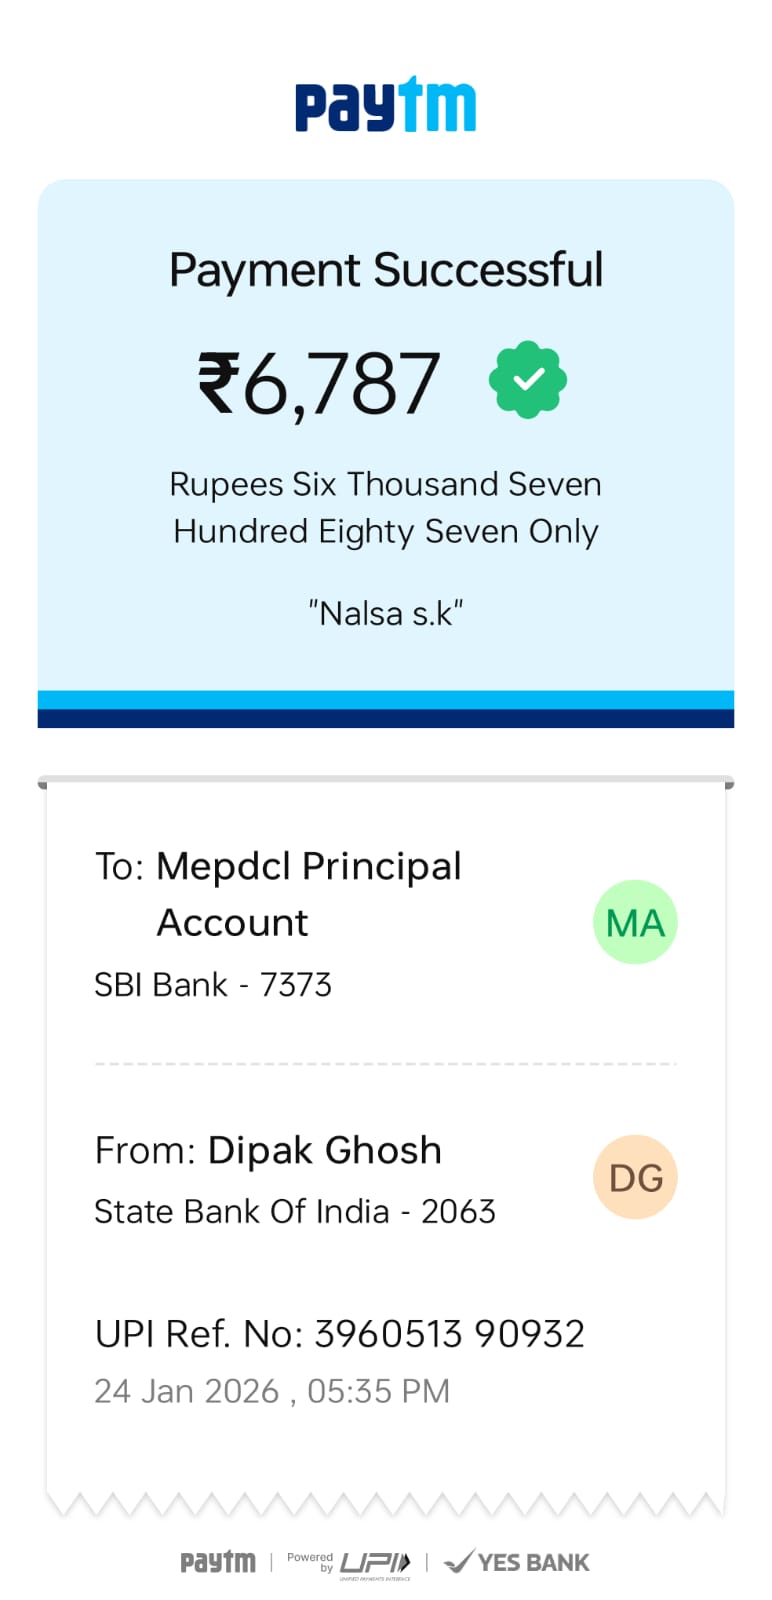772x1600 pixels.
Task: Click the Paytm logo at top
Action: click(x=385, y=105)
